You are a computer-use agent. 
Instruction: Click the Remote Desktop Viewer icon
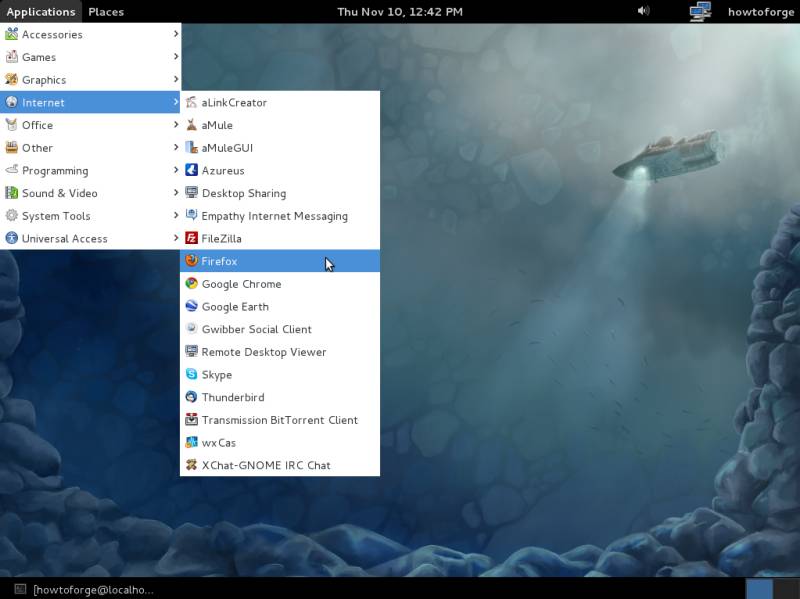point(191,352)
